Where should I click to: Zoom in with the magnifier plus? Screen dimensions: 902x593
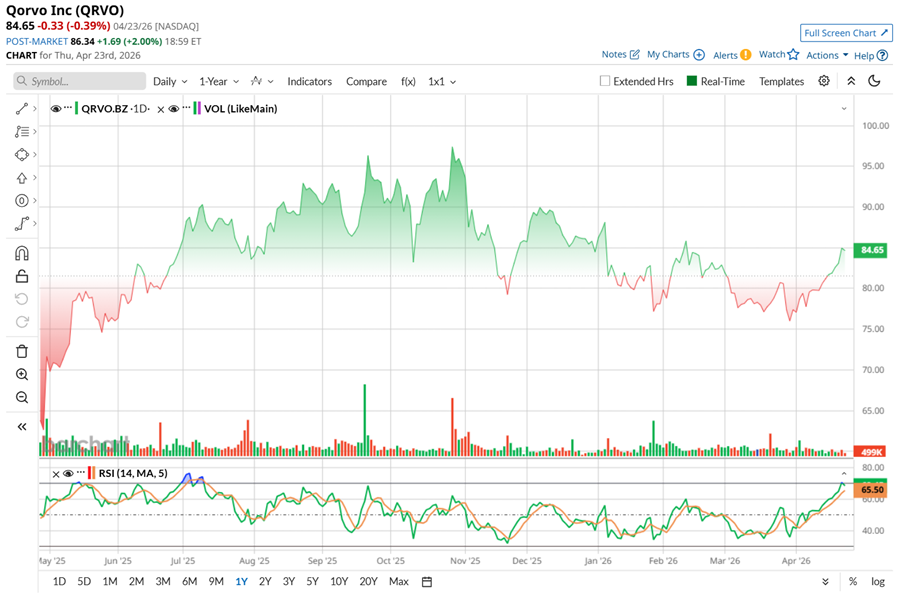tap(22, 374)
